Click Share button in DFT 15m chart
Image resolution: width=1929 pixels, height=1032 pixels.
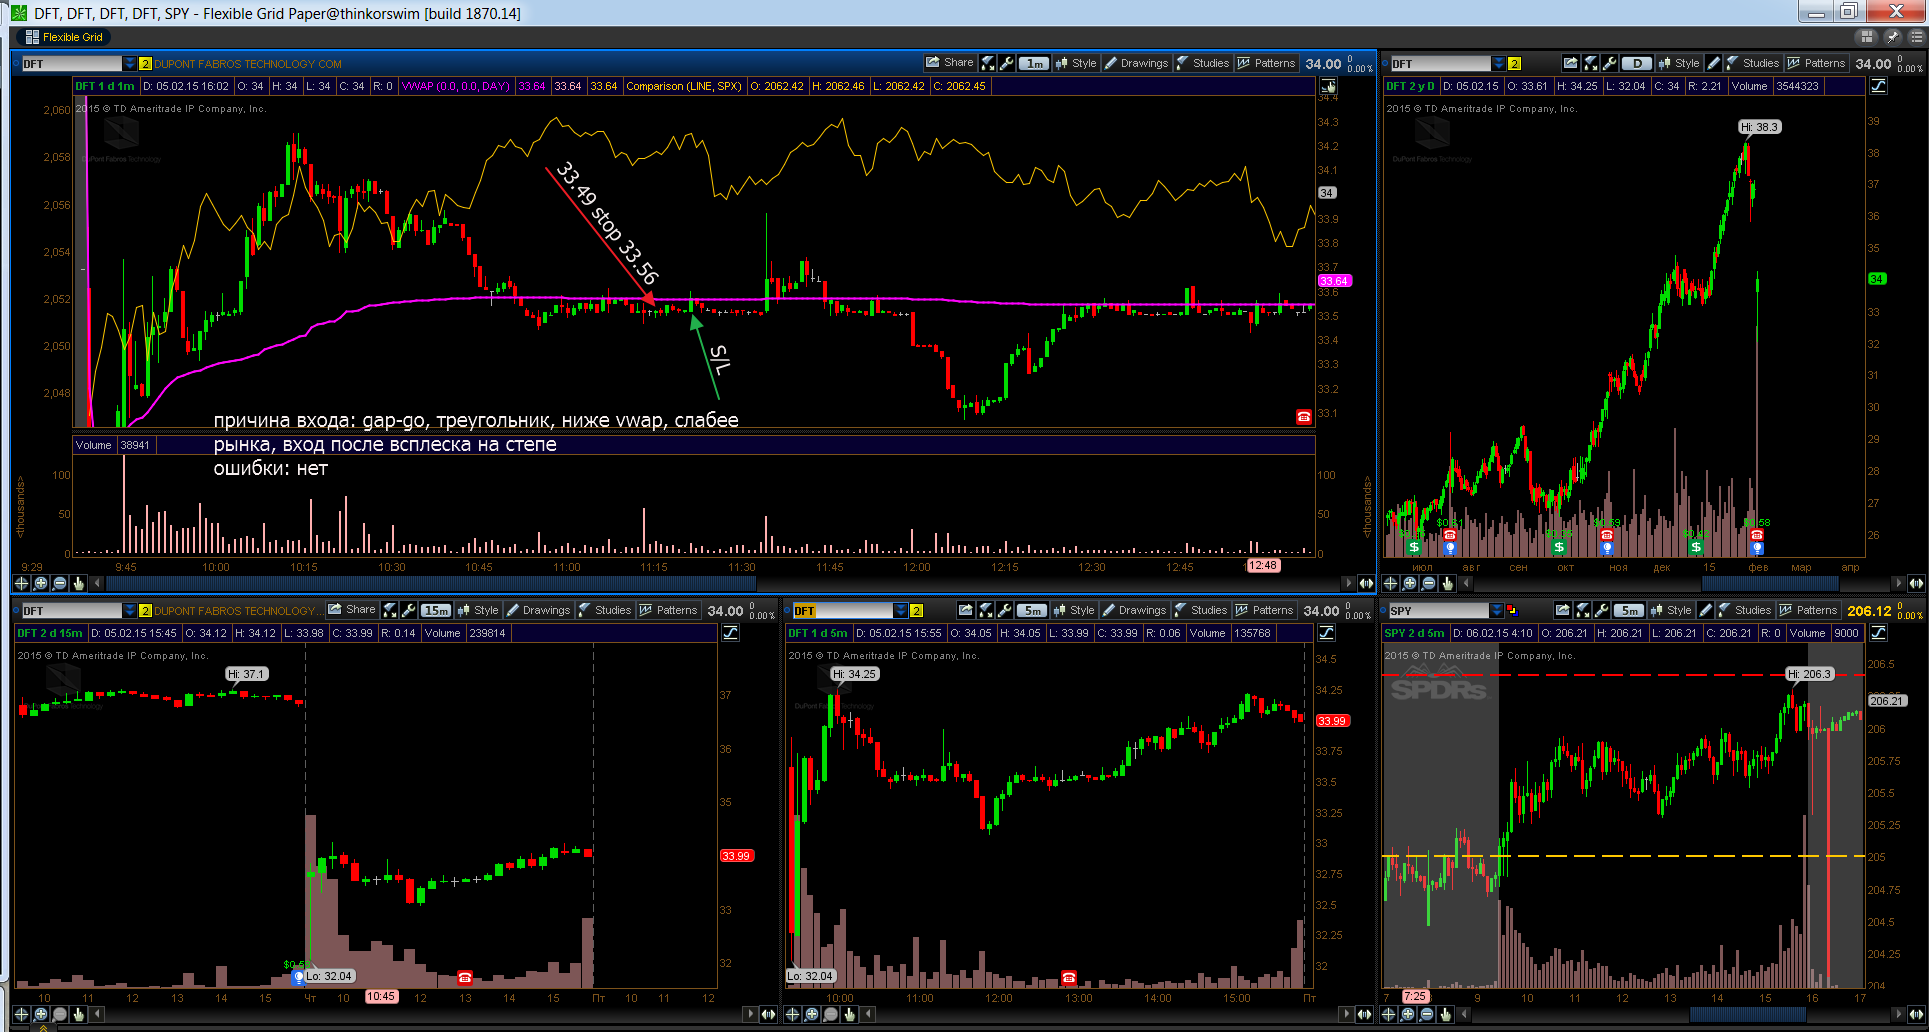pos(352,610)
